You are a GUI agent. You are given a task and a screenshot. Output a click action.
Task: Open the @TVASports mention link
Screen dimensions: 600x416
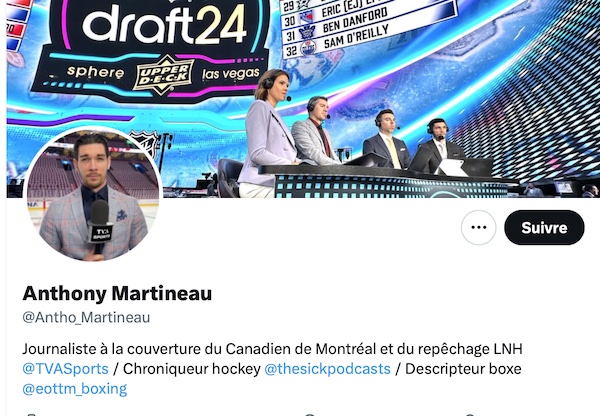pos(65,369)
